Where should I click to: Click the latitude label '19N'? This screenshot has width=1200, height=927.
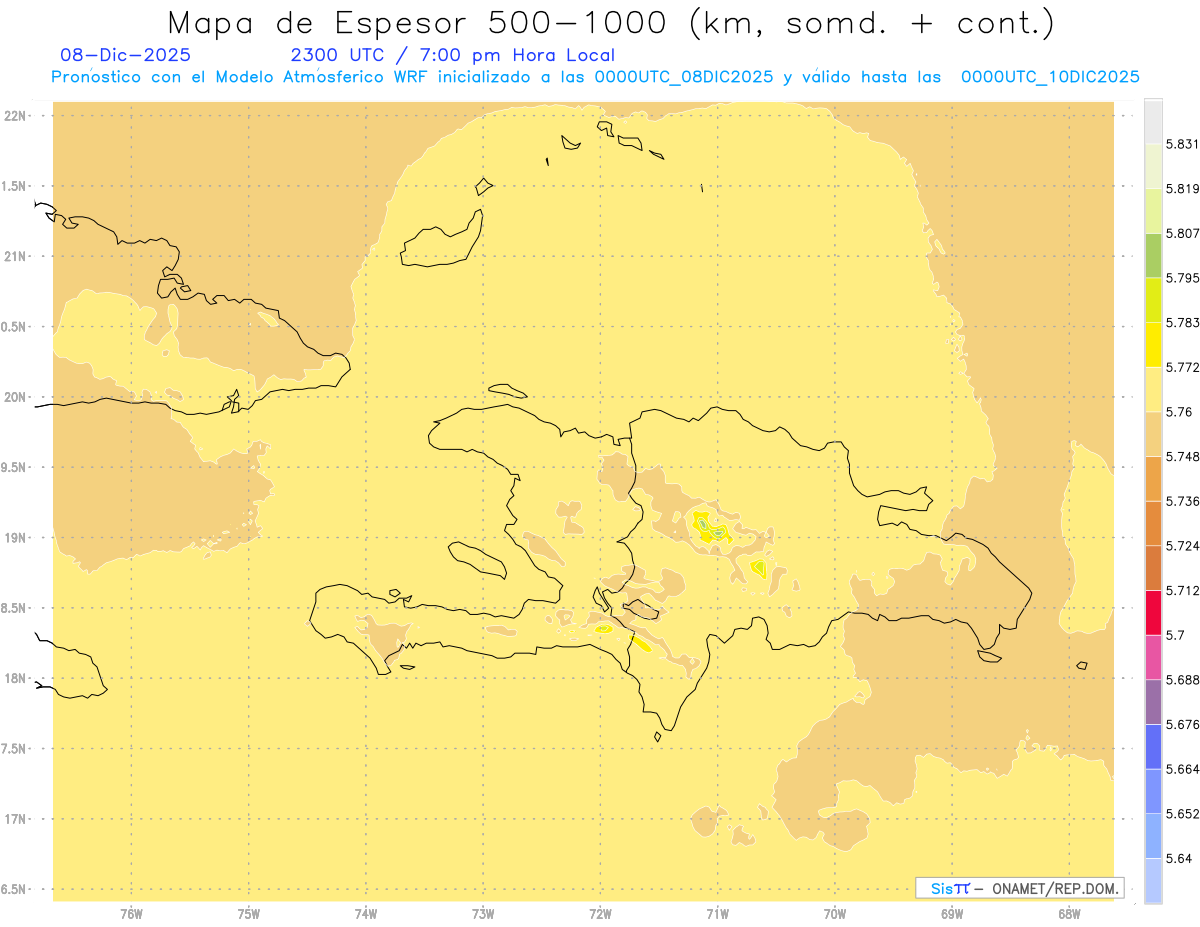tap(14, 538)
